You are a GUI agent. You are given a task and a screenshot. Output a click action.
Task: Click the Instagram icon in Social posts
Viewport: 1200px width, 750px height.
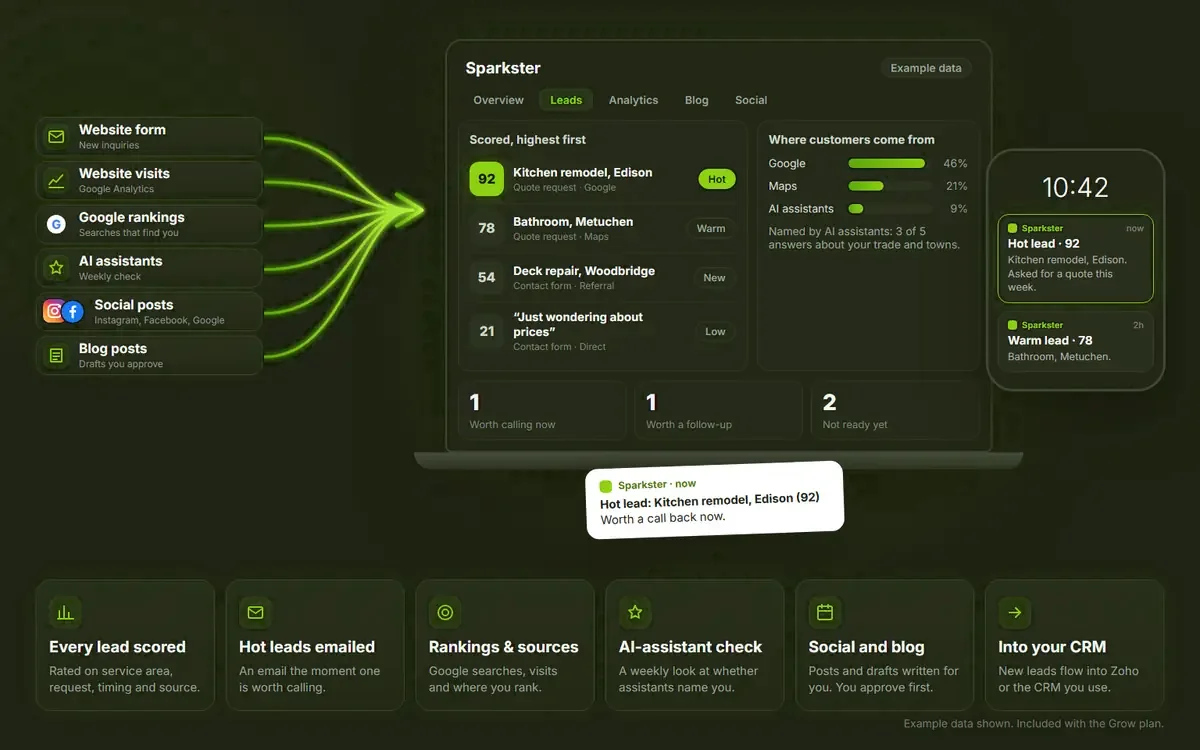tap(54, 311)
